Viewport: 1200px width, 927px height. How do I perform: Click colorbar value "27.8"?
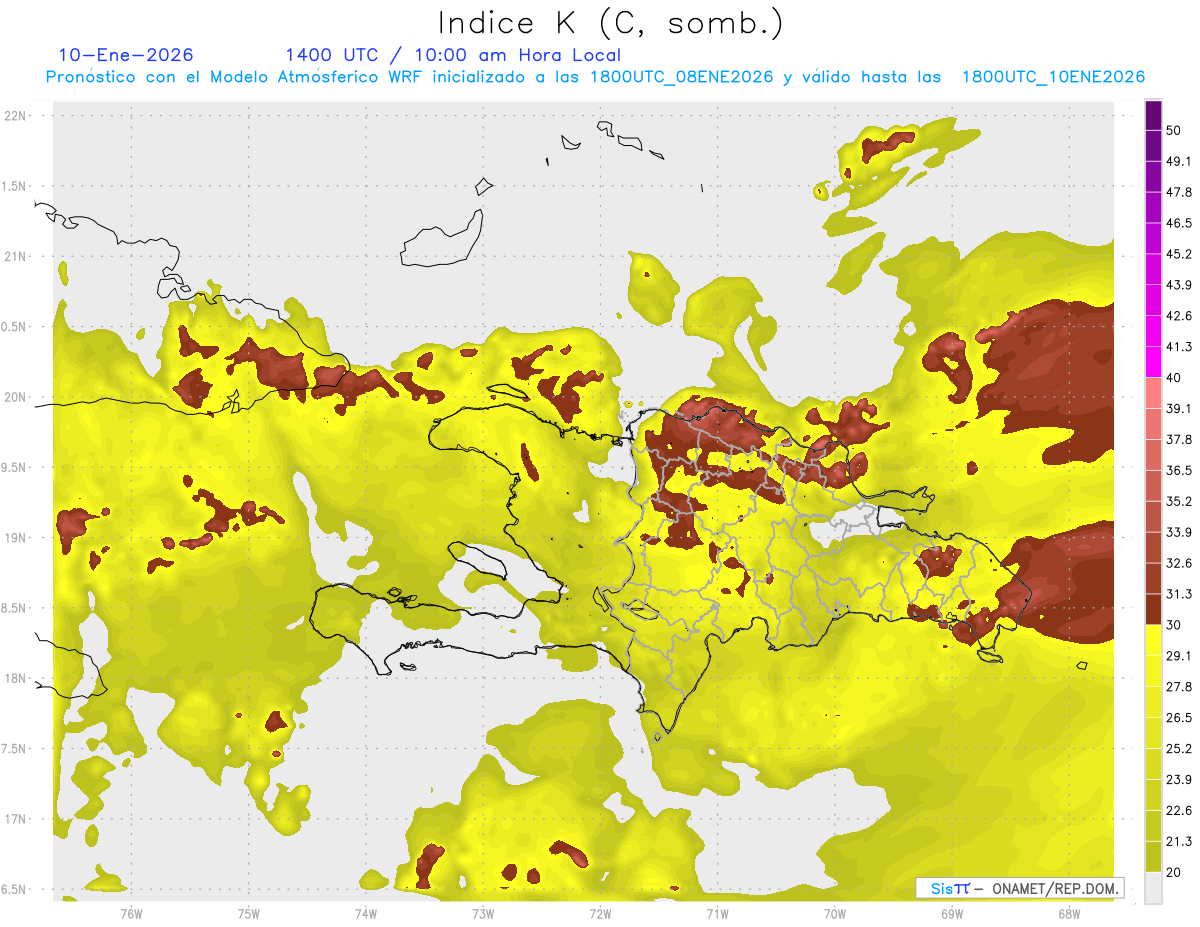point(1179,687)
